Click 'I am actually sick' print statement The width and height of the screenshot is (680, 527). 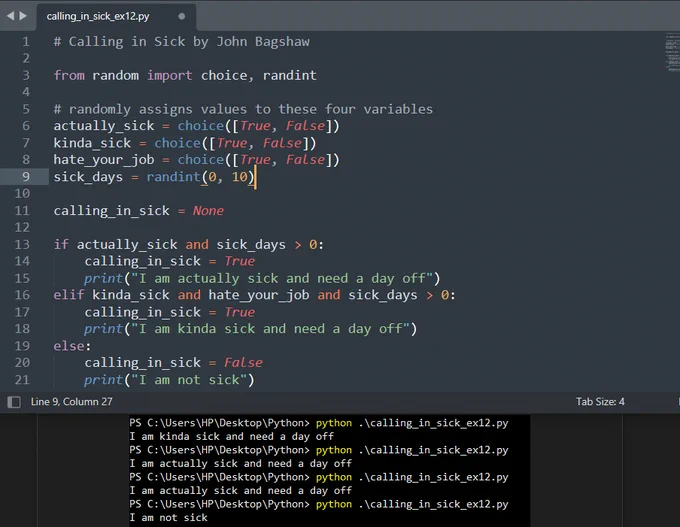pos(262,278)
